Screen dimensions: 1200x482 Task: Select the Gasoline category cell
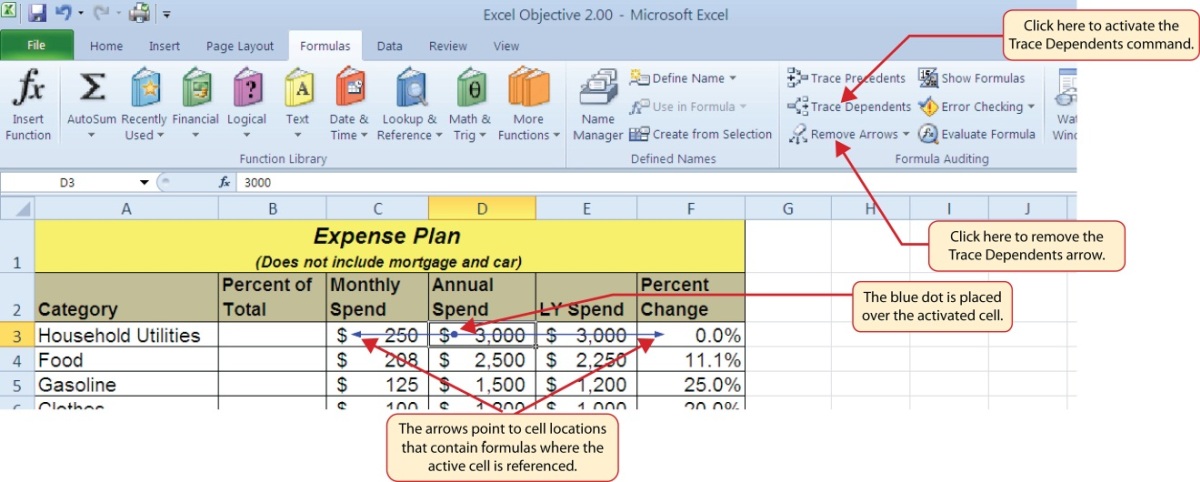126,385
